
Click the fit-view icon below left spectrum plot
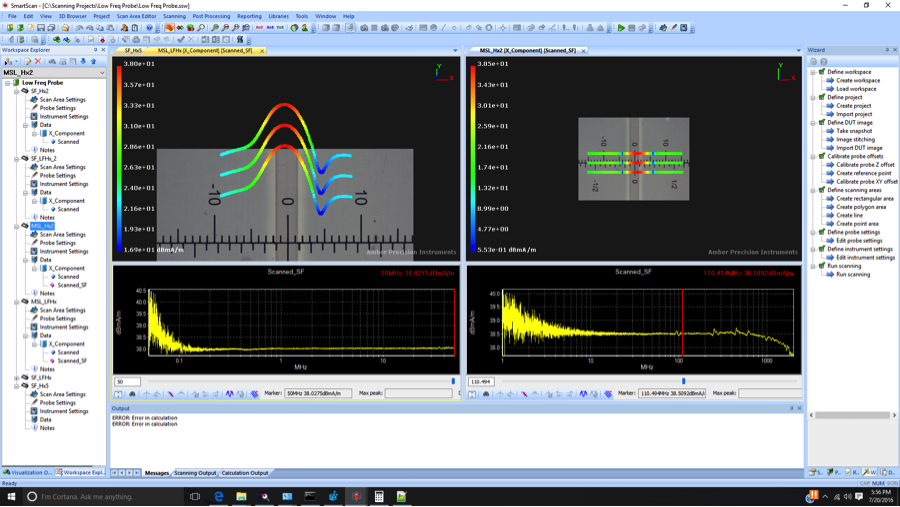pyautogui.click(x=118, y=394)
